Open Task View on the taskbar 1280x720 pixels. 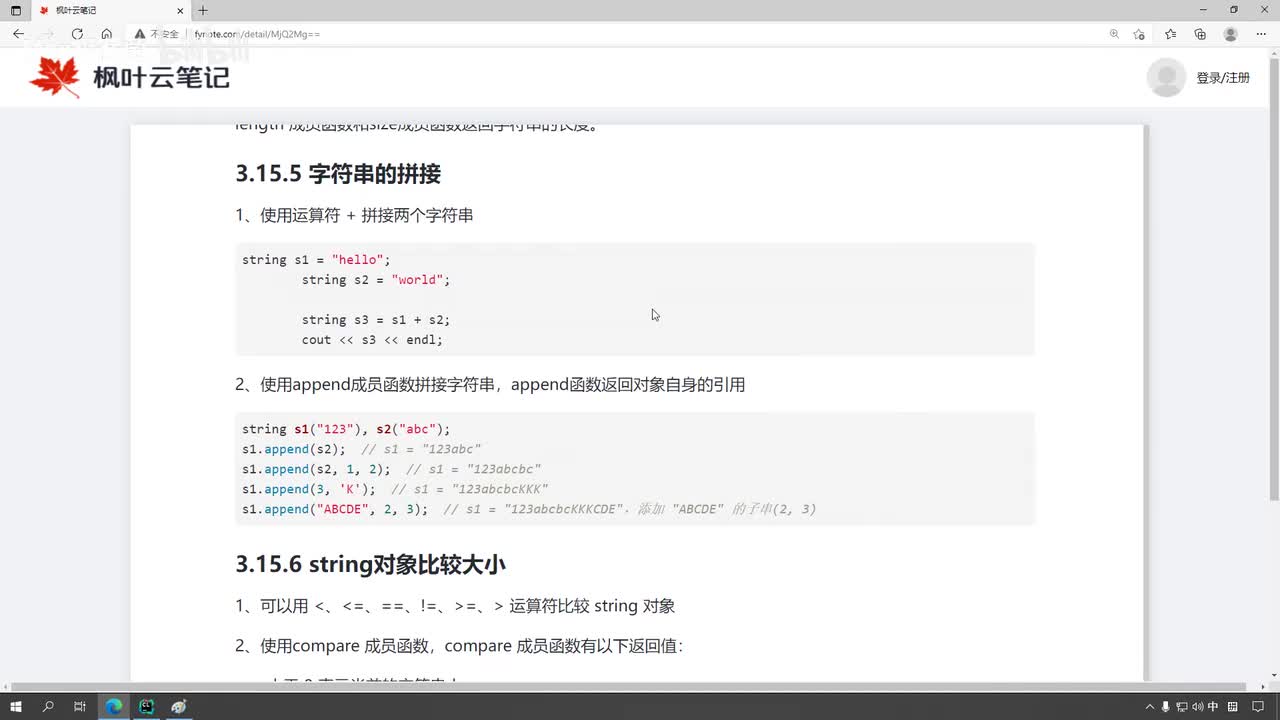pos(79,706)
